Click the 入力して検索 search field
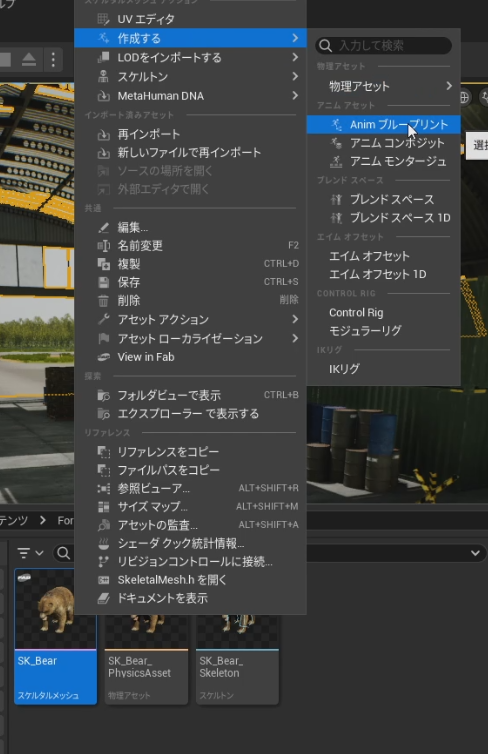 [x=384, y=46]
